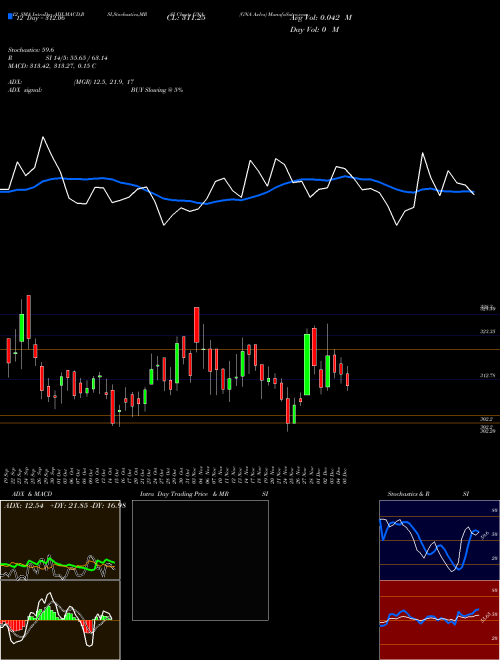Click the red RSI chart panel
Image resolution: width=500 pixels, height=660 pixels.
[x=439, y=620]
